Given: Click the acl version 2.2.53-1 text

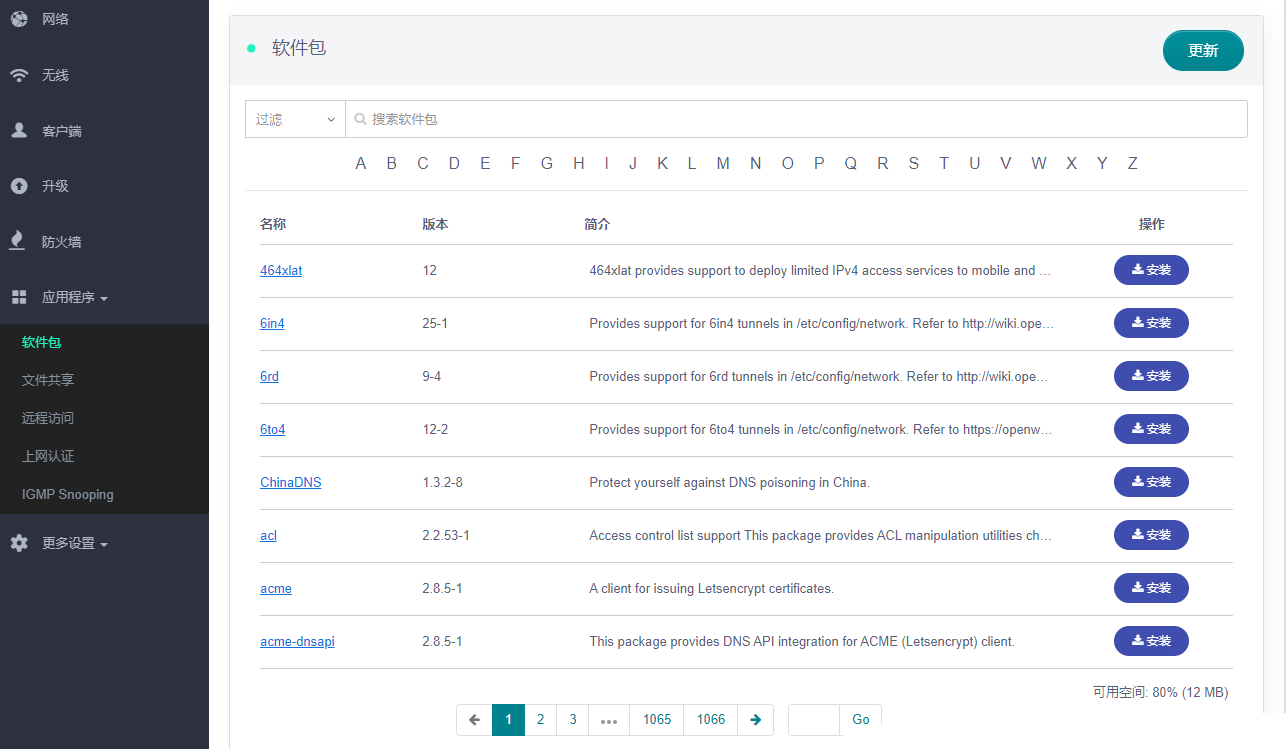Looking at the screenshot, I should 446,535.
